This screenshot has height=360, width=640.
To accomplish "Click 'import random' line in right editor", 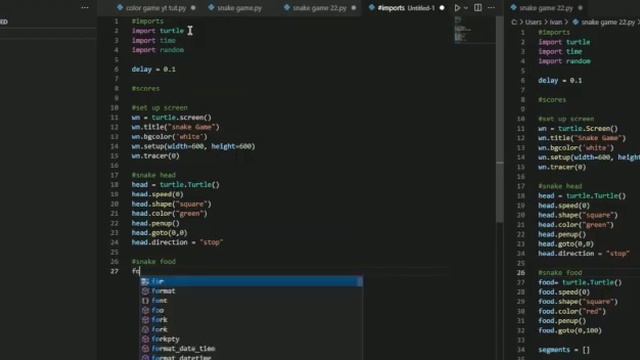I will pos(564,61).
